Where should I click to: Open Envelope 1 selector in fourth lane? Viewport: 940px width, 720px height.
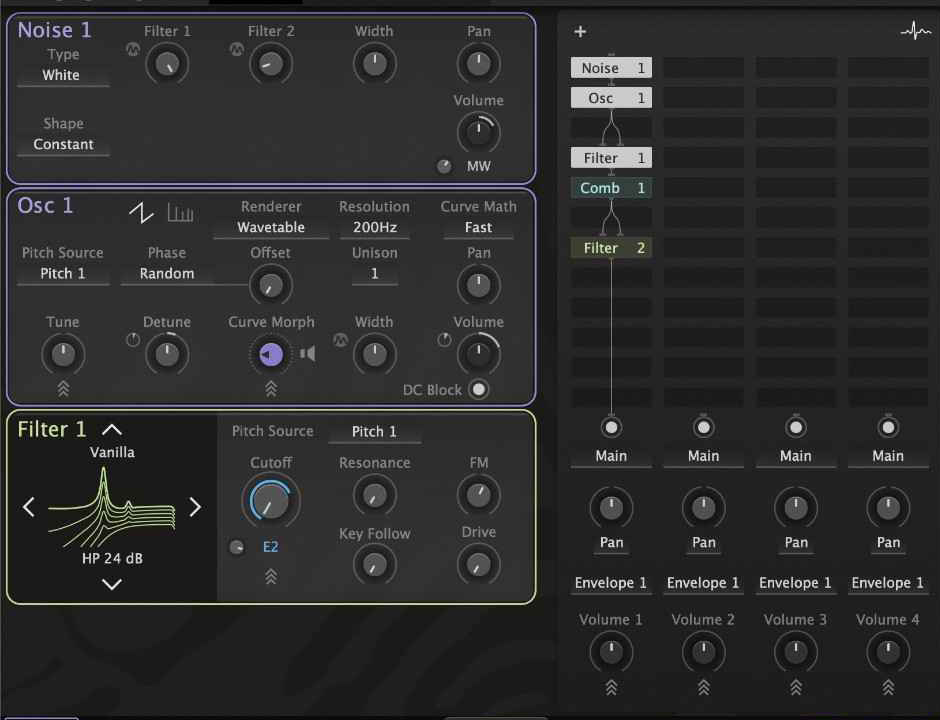coord(888,583)
